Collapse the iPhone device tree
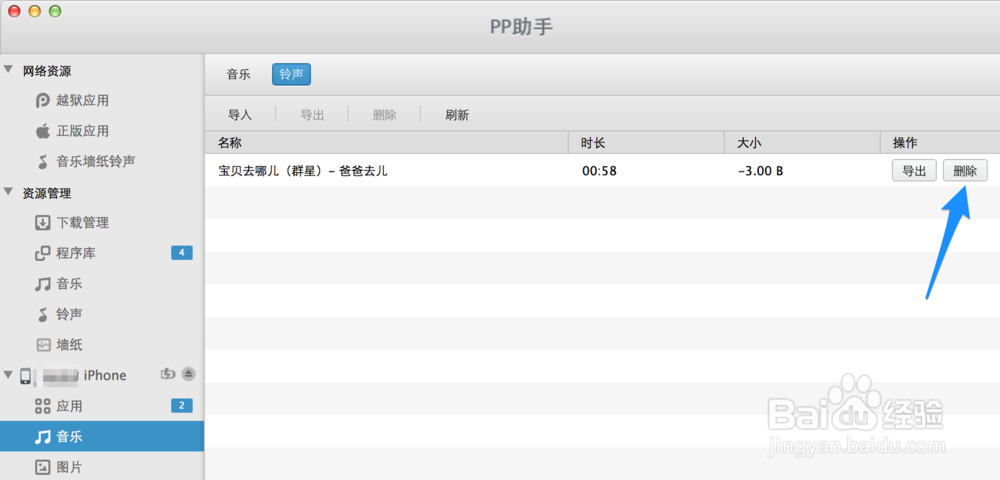 [9, 375]
